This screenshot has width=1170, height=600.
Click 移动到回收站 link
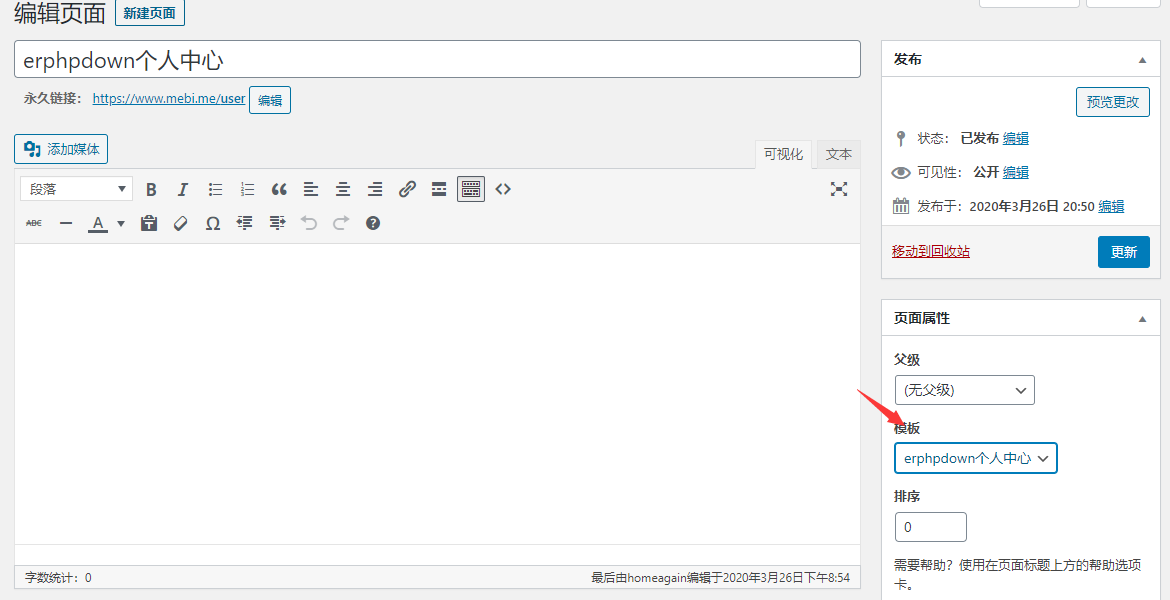(x=930, y=251)
